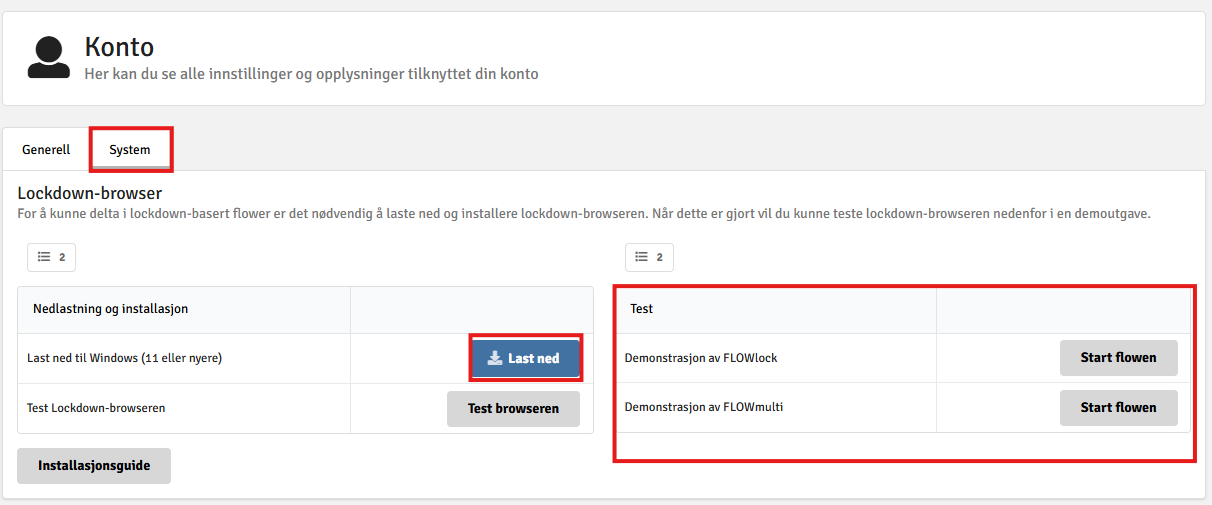Select the Test column header

tap(776, 309)
